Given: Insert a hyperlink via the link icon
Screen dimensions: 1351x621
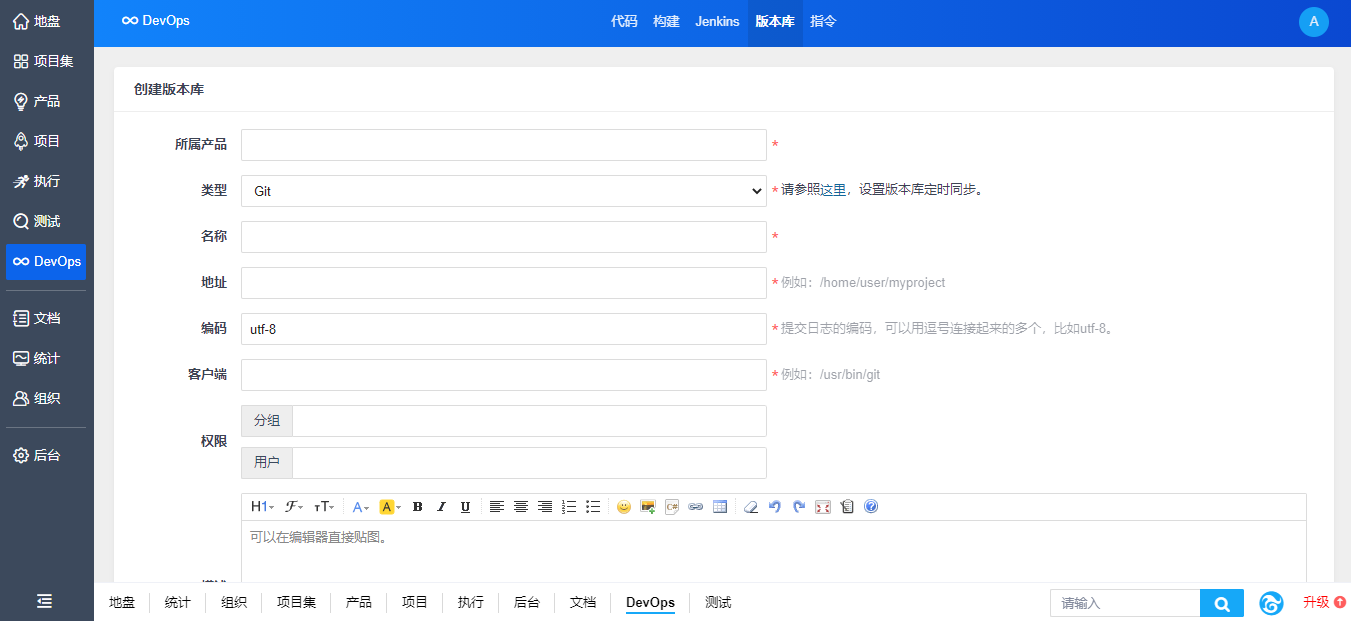Looking at the screenshot, I should click(x=696, y=507).
